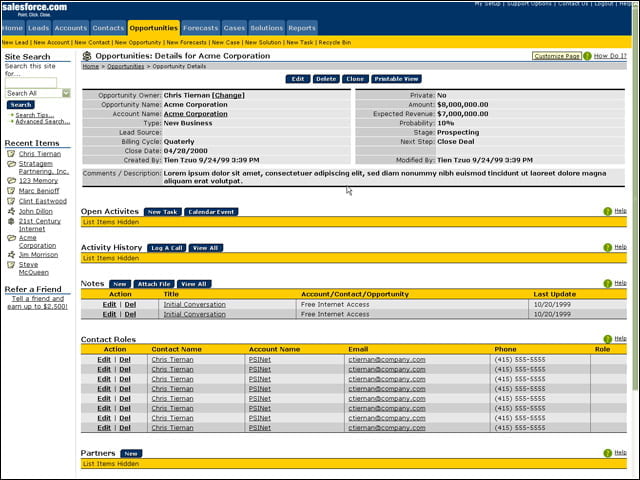The height and width of the screenshot is (480, 640).
Task: Open the Acme Corporation account name link
Action: pos(196,114)
